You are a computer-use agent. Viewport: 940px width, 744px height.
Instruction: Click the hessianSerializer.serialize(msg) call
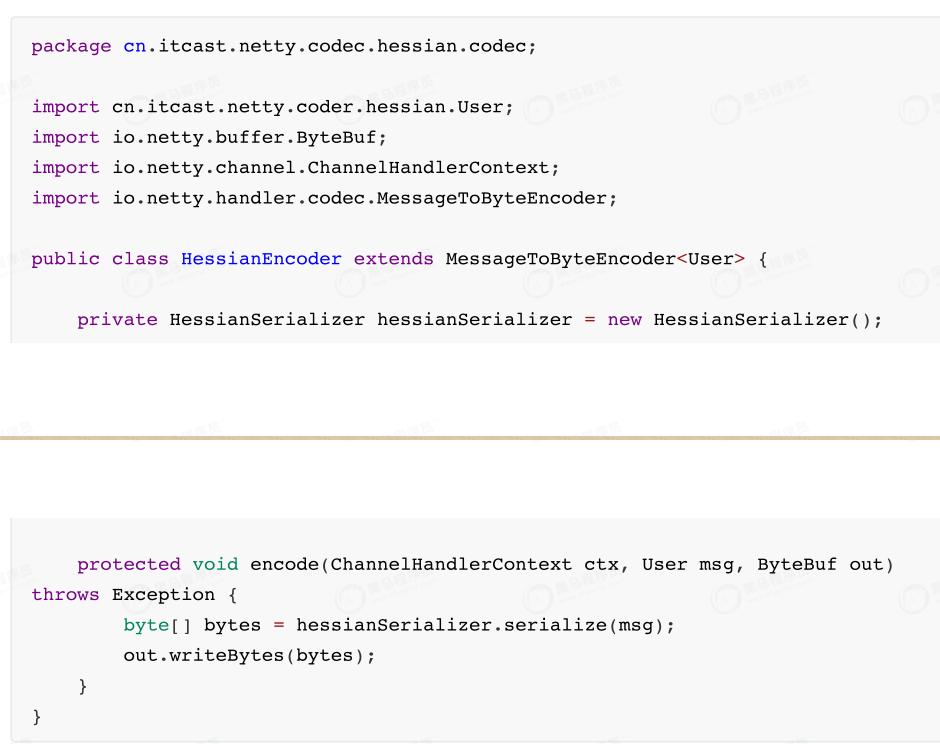tap(485, 625)
